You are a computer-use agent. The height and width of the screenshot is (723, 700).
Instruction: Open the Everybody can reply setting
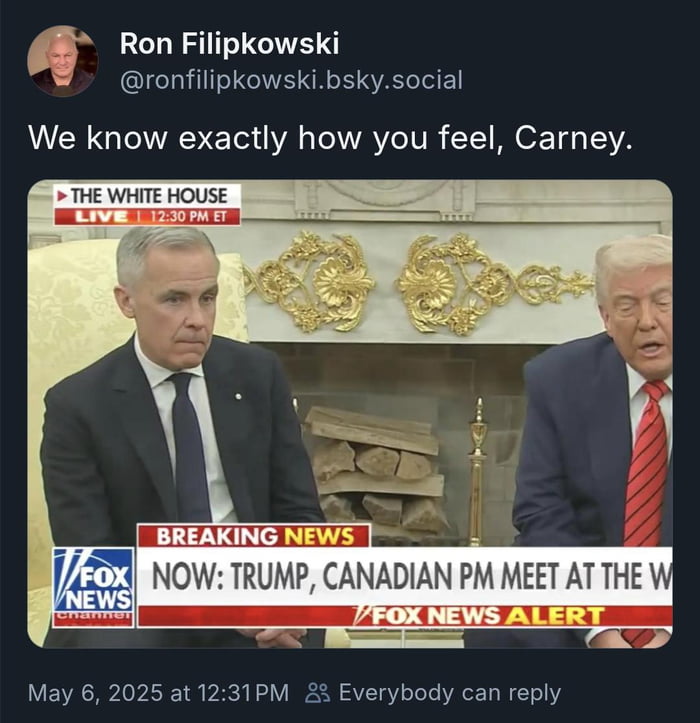point(449,692)
